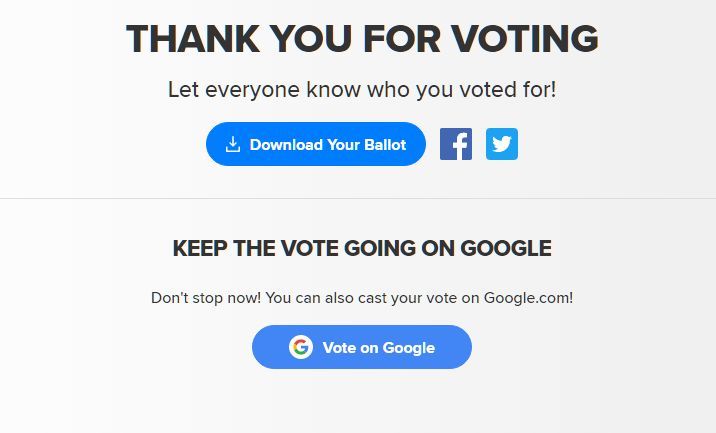Share your vote on Facebook

456,144
